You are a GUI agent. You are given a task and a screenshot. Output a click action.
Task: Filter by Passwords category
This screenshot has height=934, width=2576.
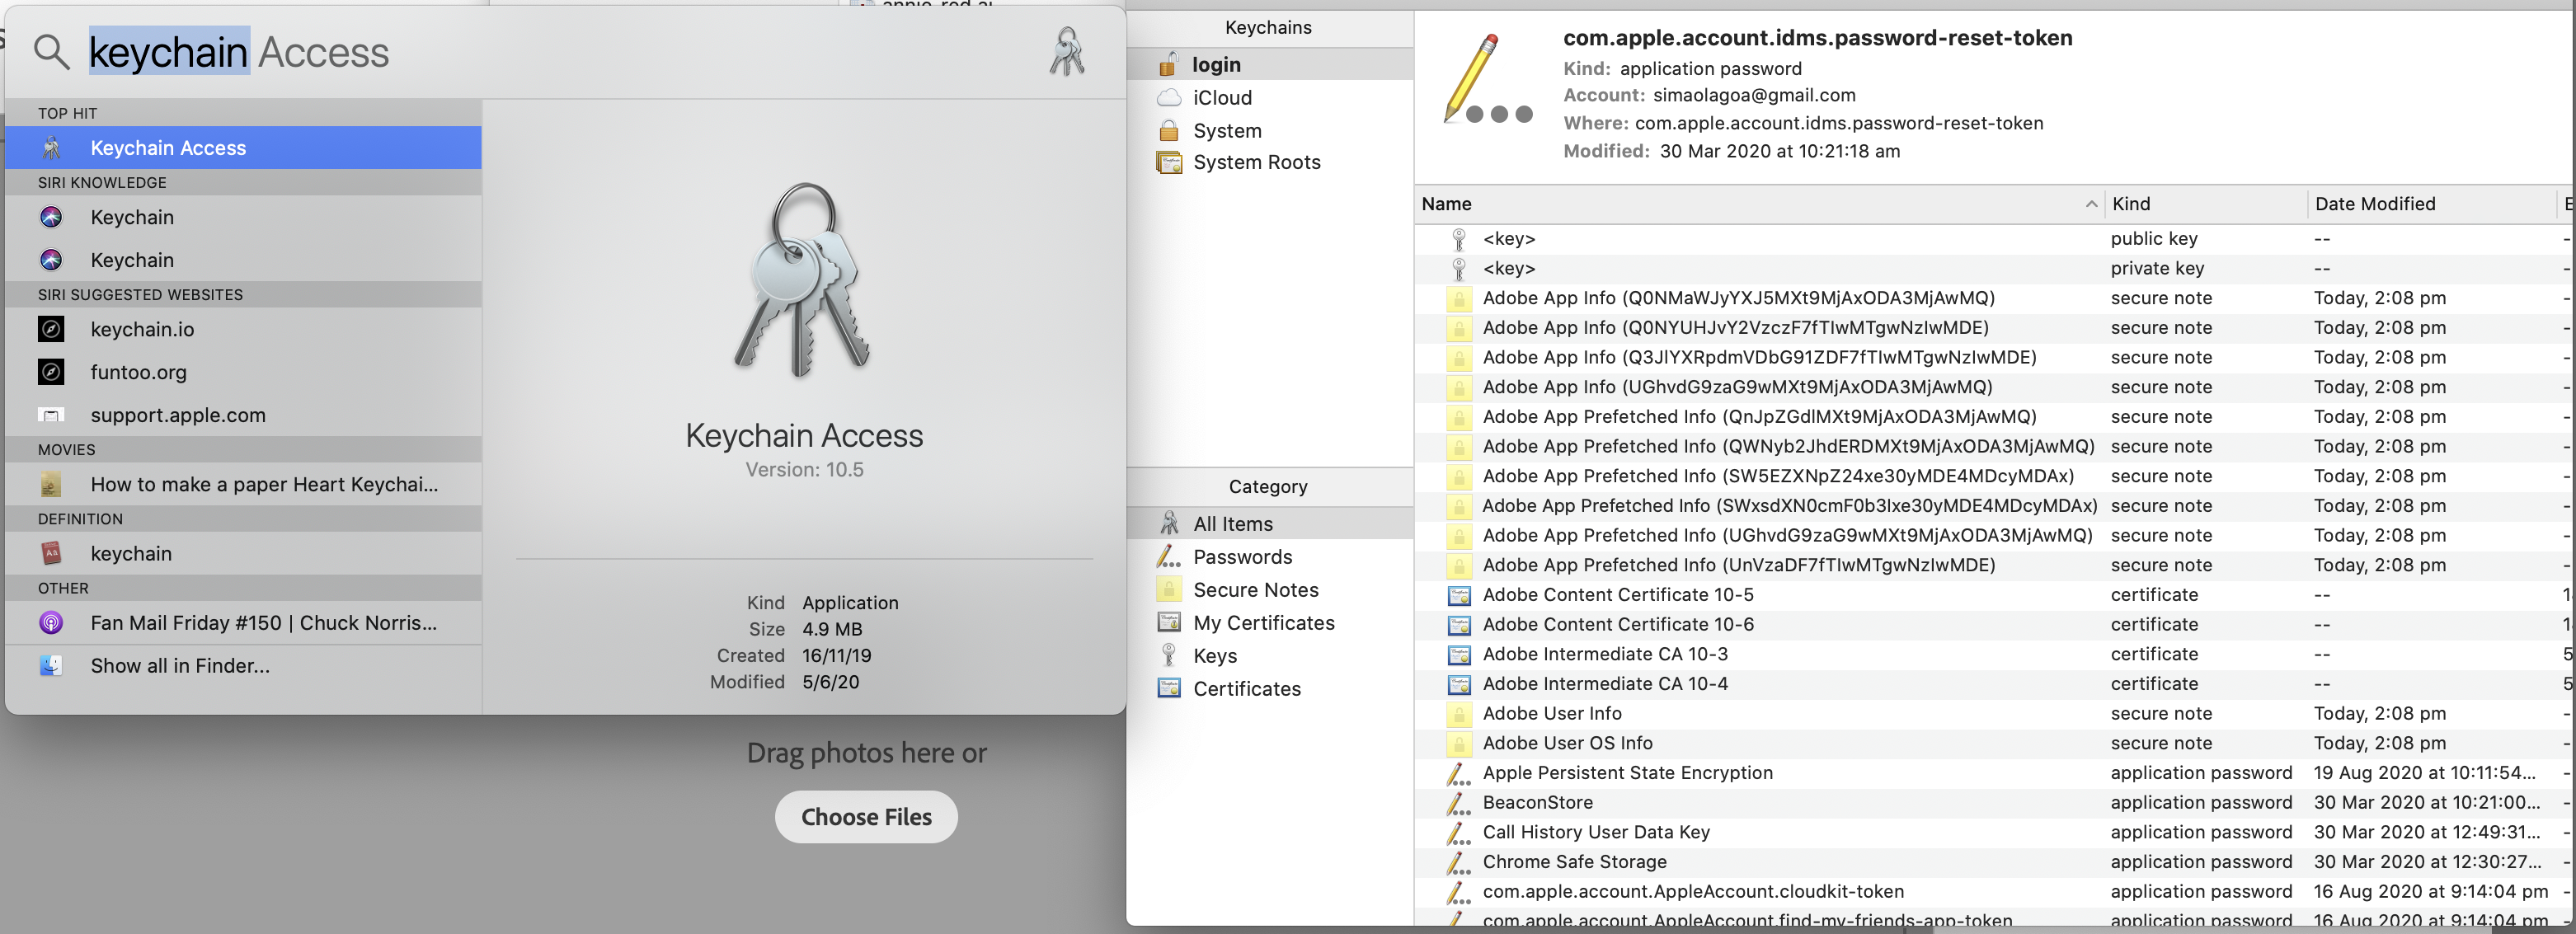(1242, 557)
